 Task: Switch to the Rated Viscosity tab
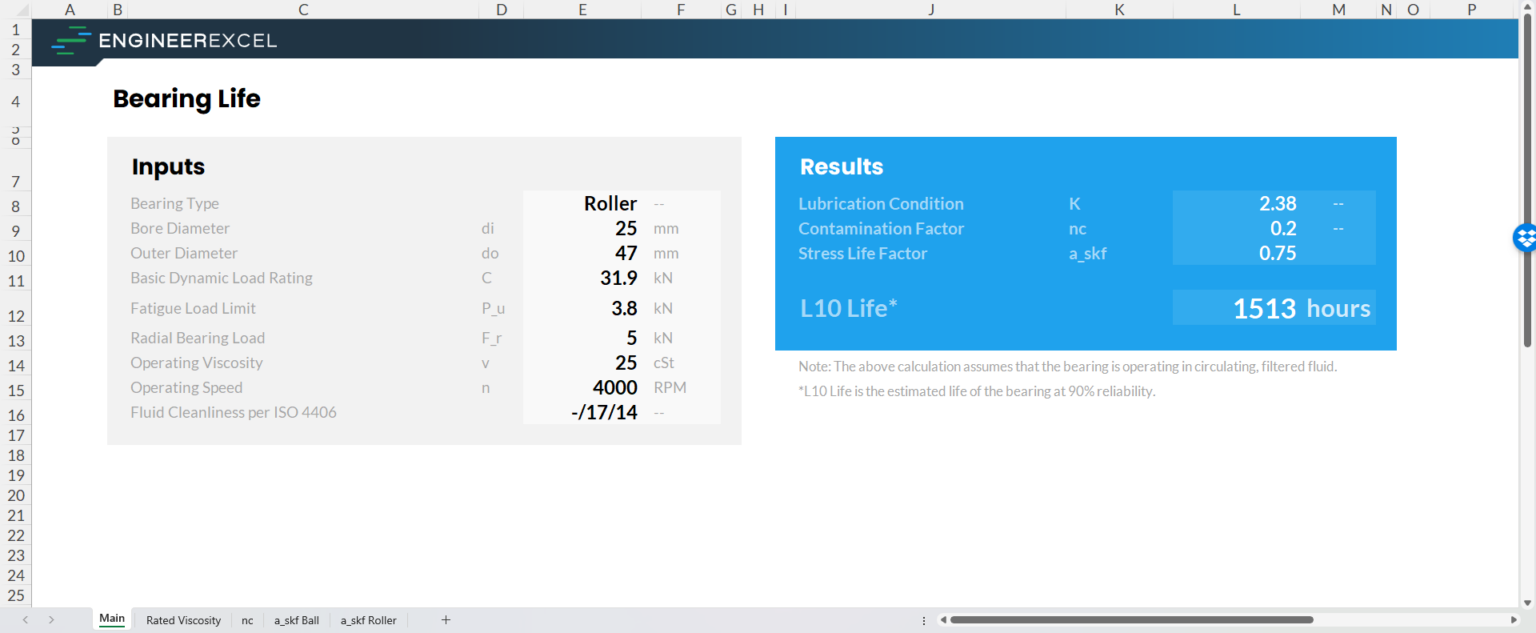(183, 620)
